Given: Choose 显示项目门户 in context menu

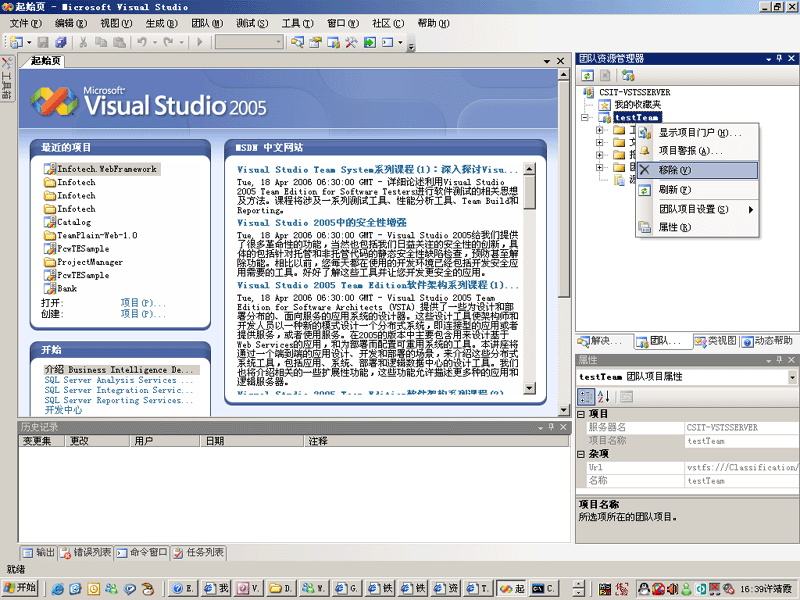Looking at the screenshot, I should point(697,133).
